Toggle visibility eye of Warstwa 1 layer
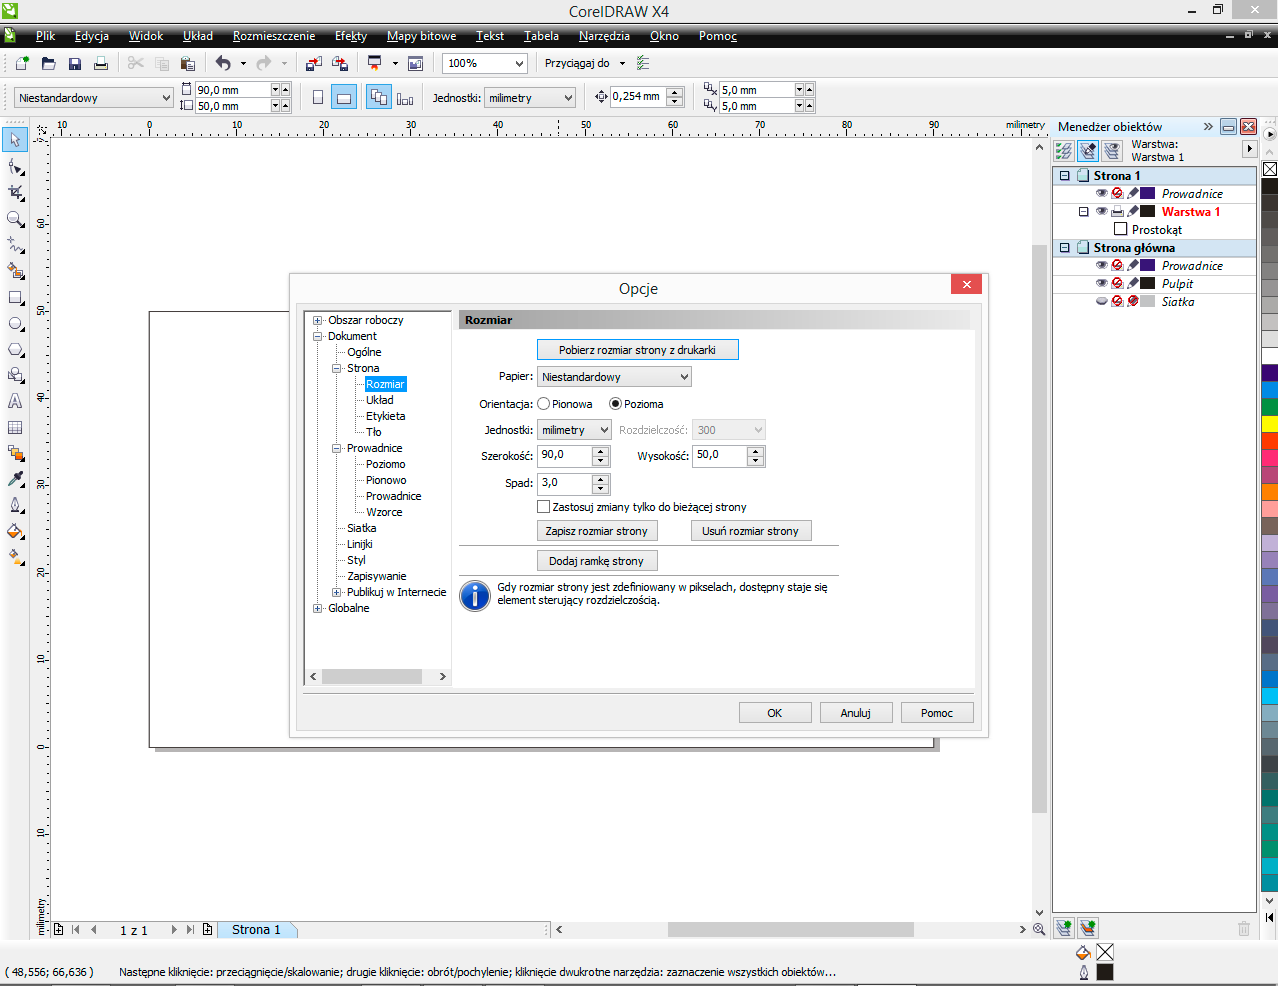Viewport: 1278px width, 986px height. click(x=1101, y=212)
